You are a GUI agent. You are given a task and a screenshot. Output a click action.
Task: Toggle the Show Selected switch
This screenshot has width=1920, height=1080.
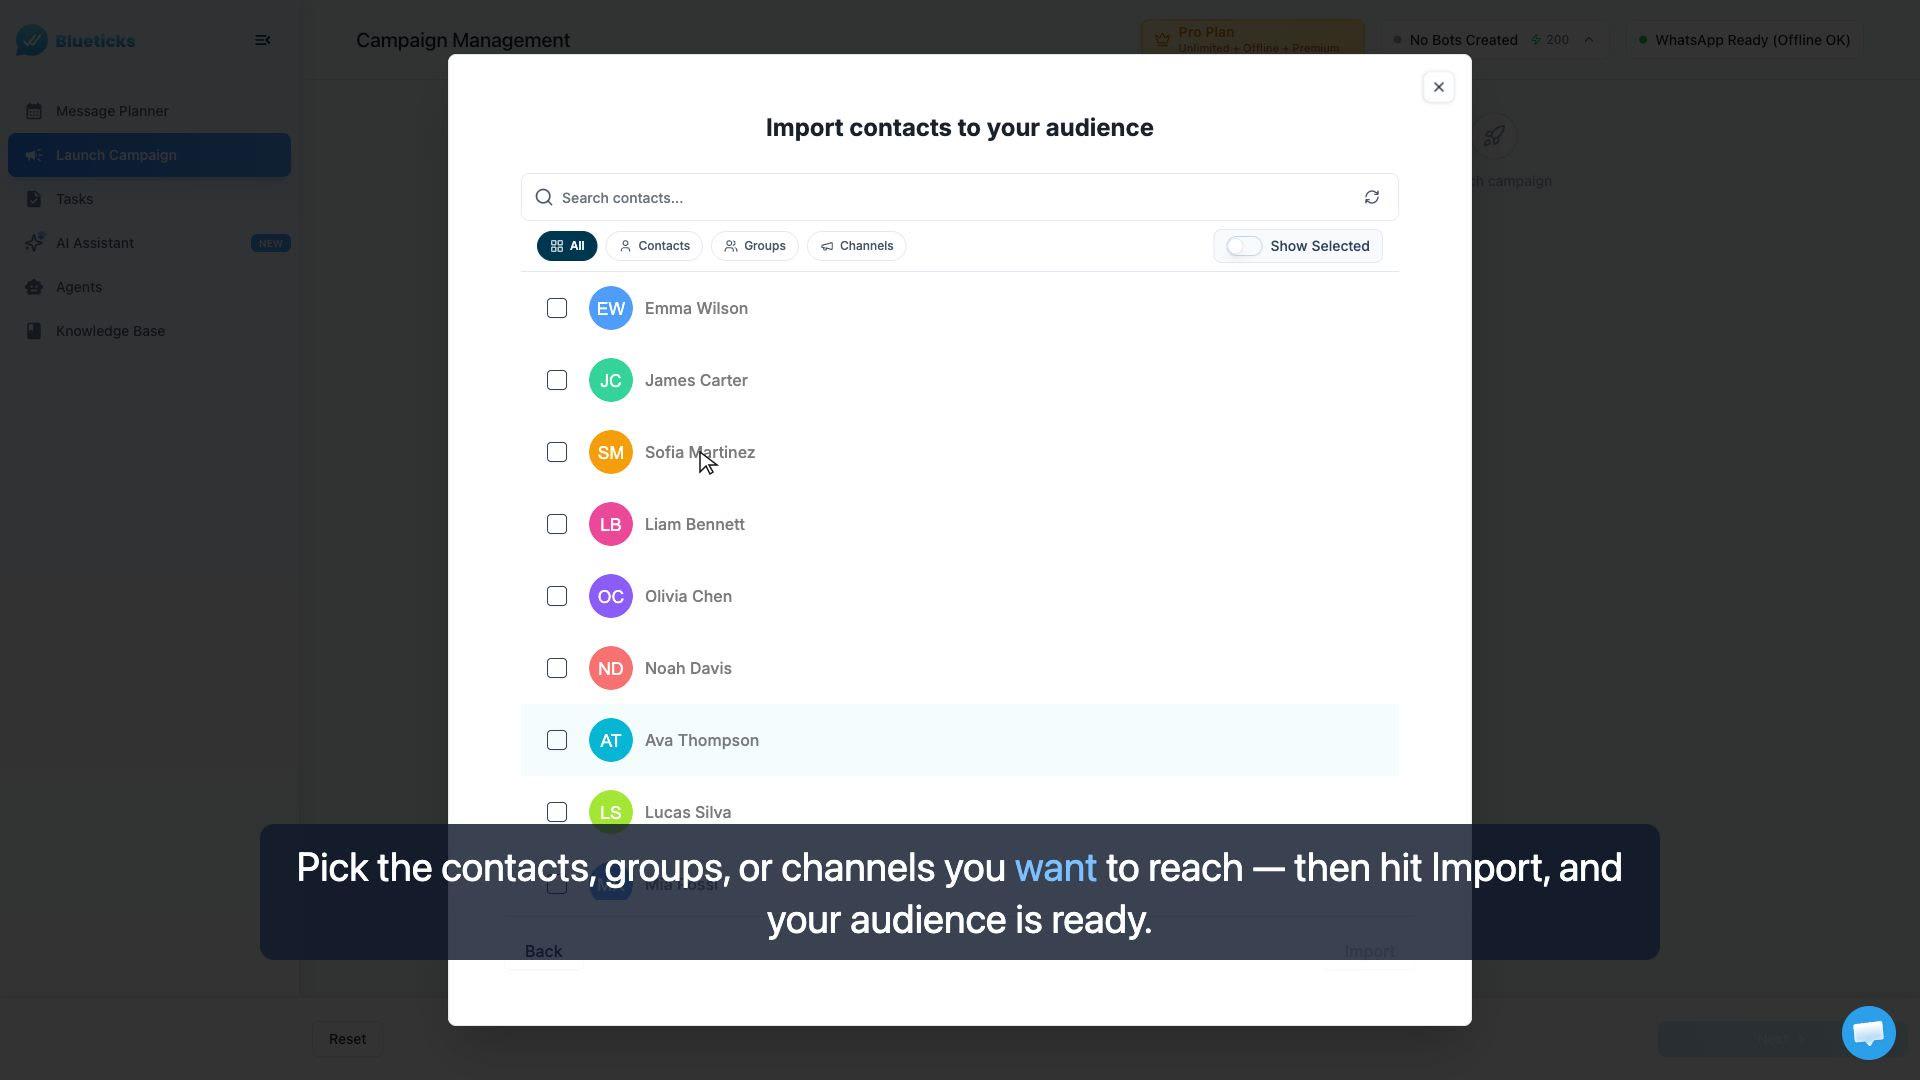point(1244,246)
